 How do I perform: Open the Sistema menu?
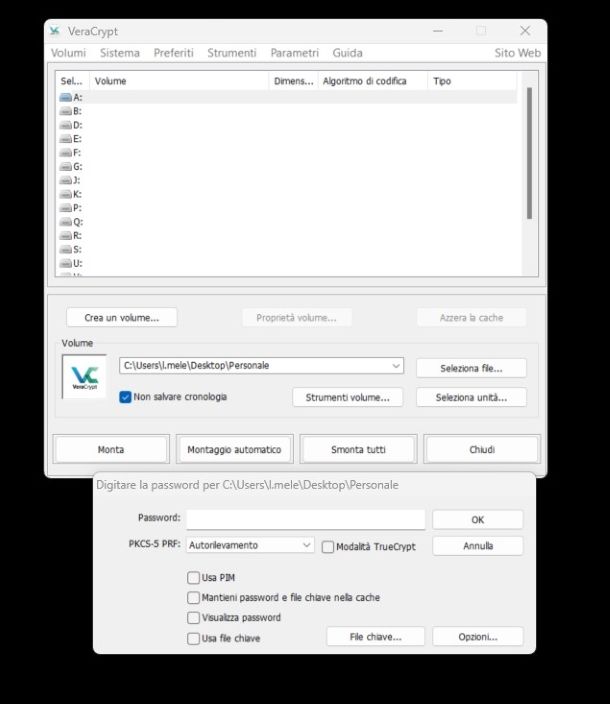pyautogui.click(x=120, y=53)
